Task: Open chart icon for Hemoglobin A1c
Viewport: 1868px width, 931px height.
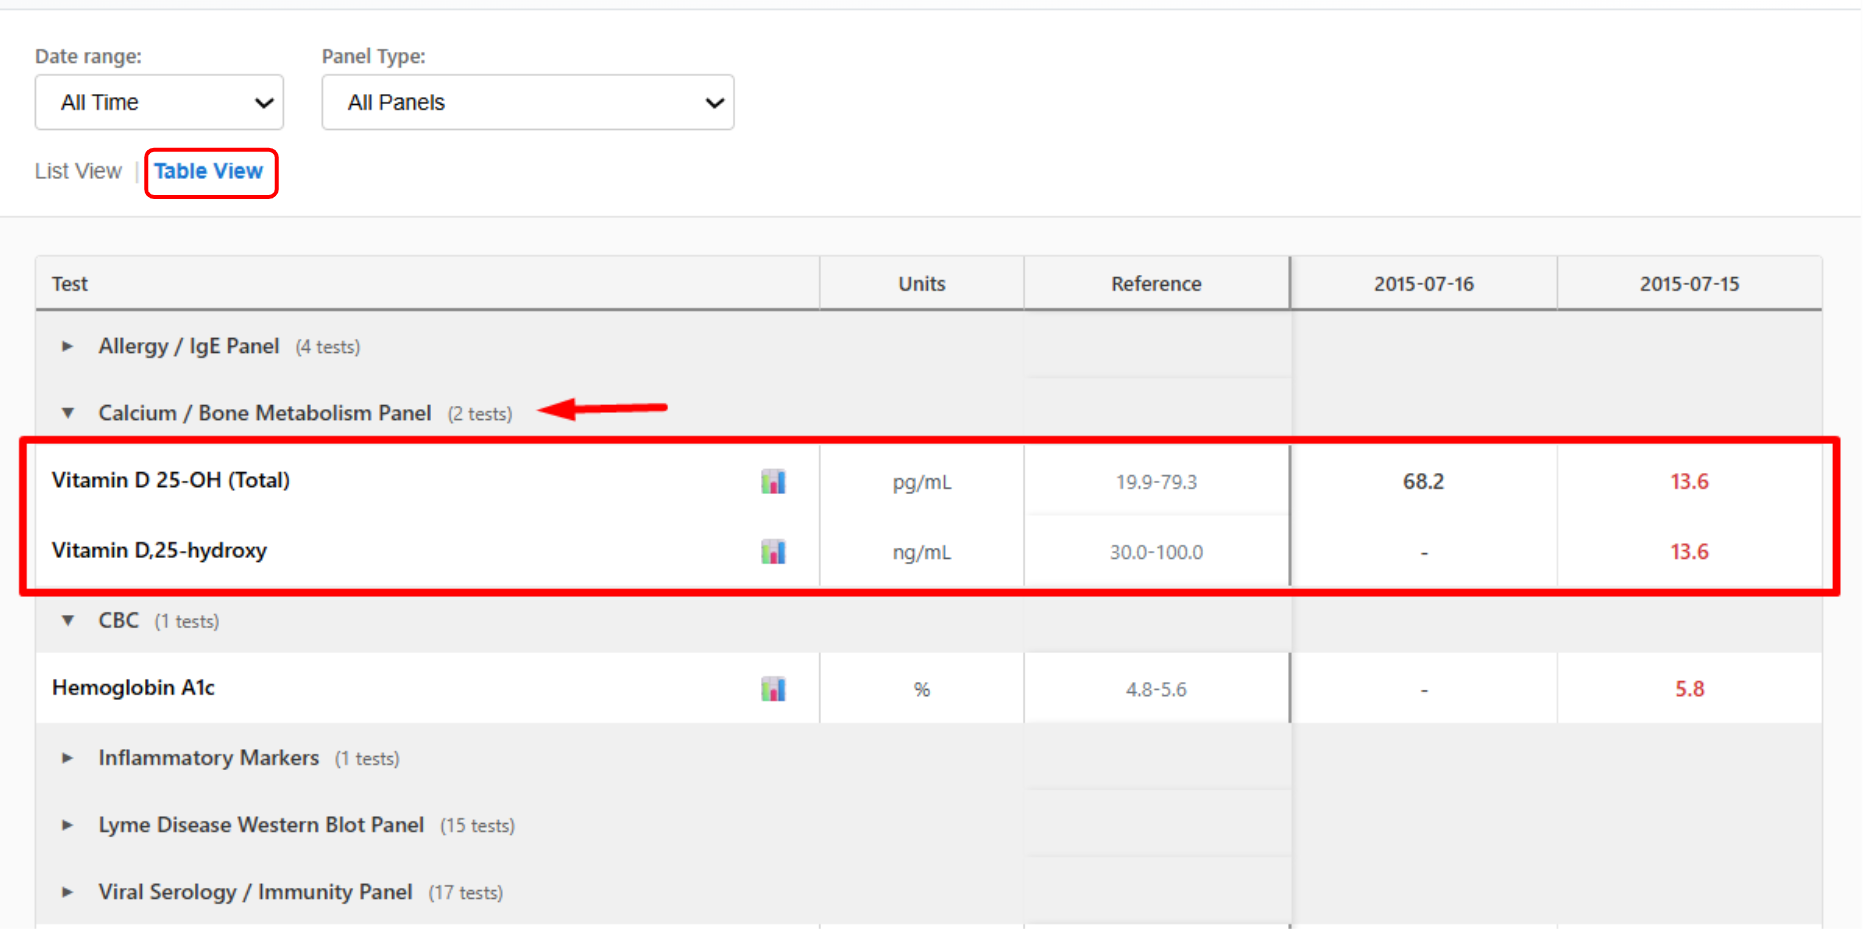Action: pos(772,689)
